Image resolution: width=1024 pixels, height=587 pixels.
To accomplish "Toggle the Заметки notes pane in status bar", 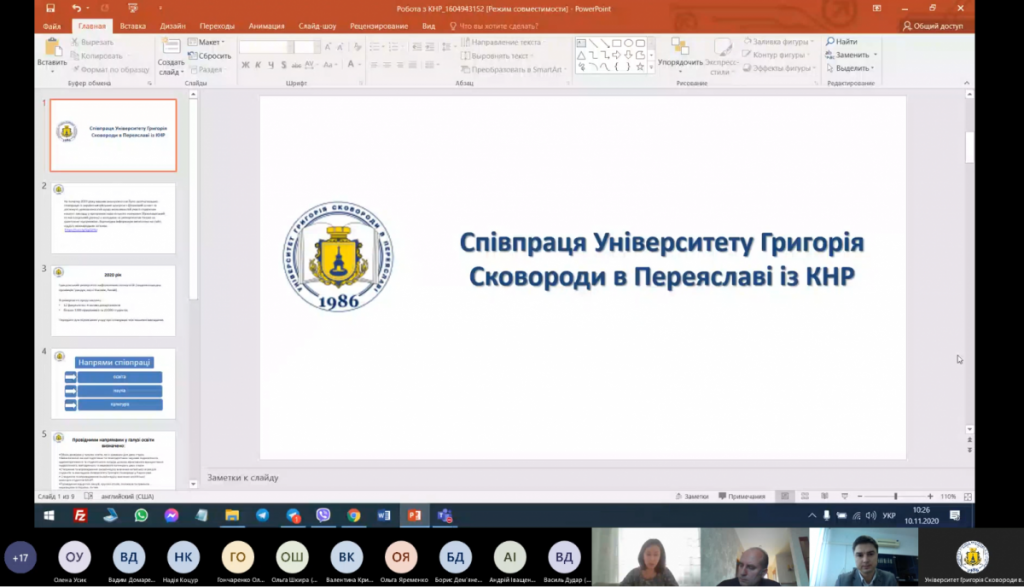I will coord(691,496).
